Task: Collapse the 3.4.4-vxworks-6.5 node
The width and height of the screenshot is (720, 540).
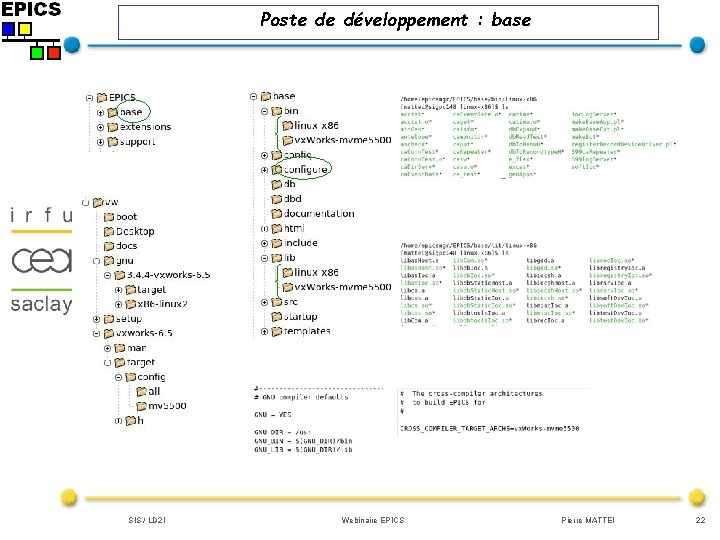Action: click(x=107, y=276)
